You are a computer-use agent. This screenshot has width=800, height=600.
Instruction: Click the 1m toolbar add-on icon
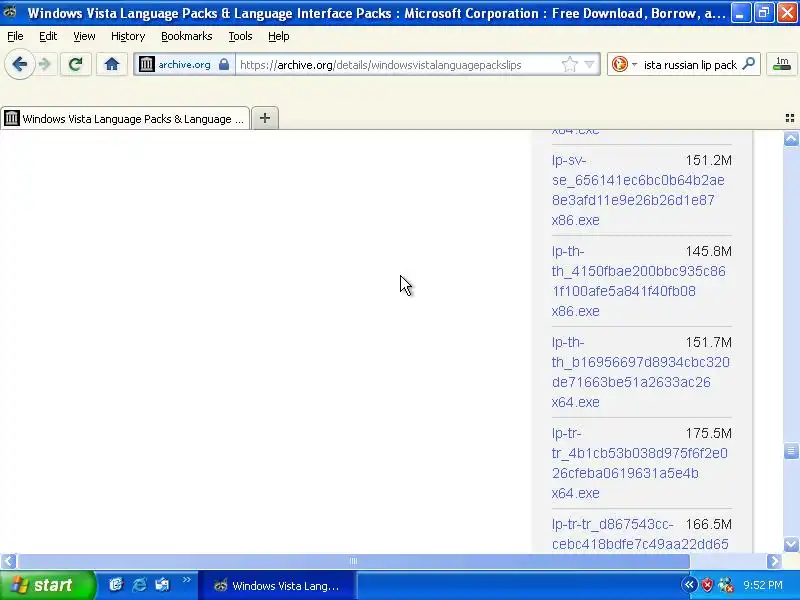click(782, 64)
